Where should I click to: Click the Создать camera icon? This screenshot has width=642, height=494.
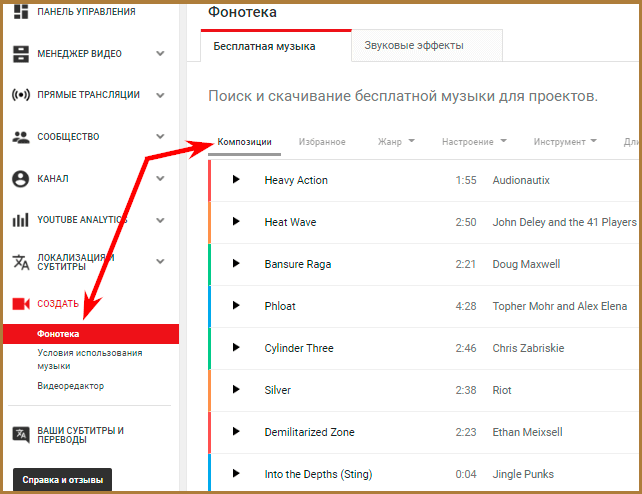coord(21,304)
